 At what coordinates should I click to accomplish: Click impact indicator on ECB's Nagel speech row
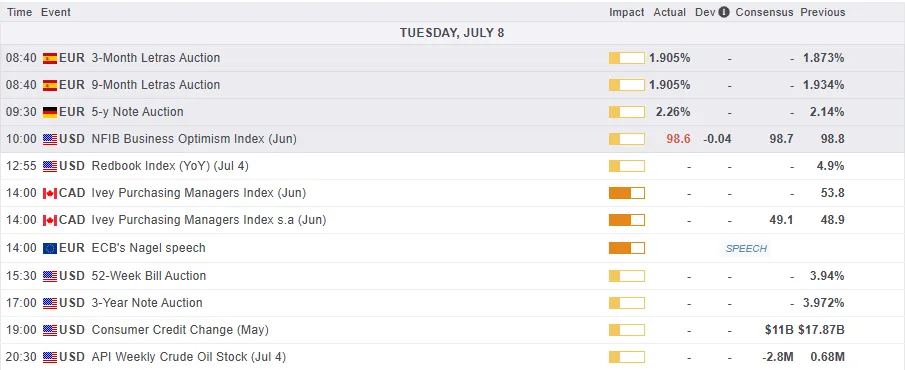pos(627,248)
